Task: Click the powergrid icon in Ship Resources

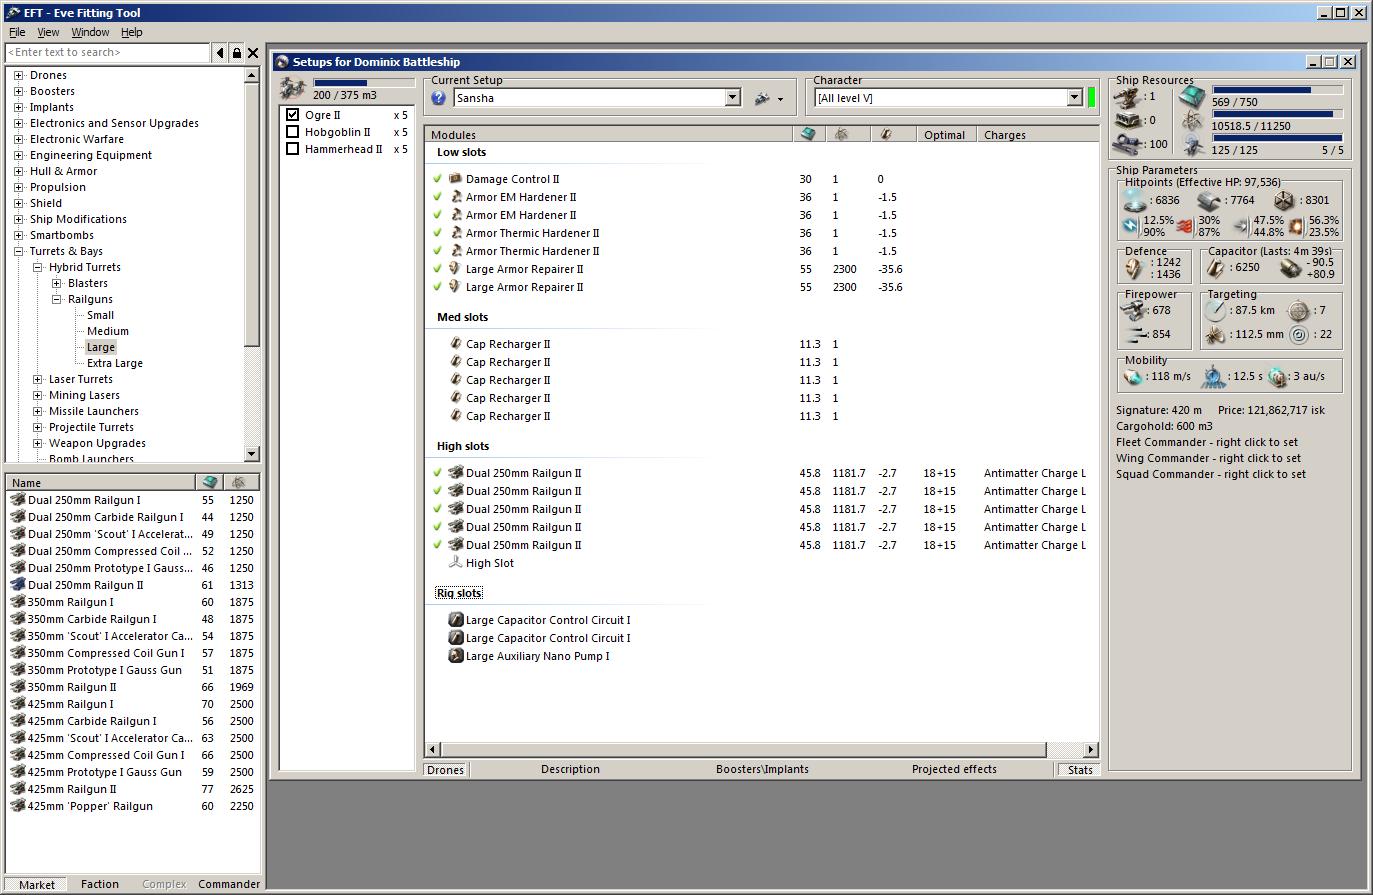Action: (1191, 121)
